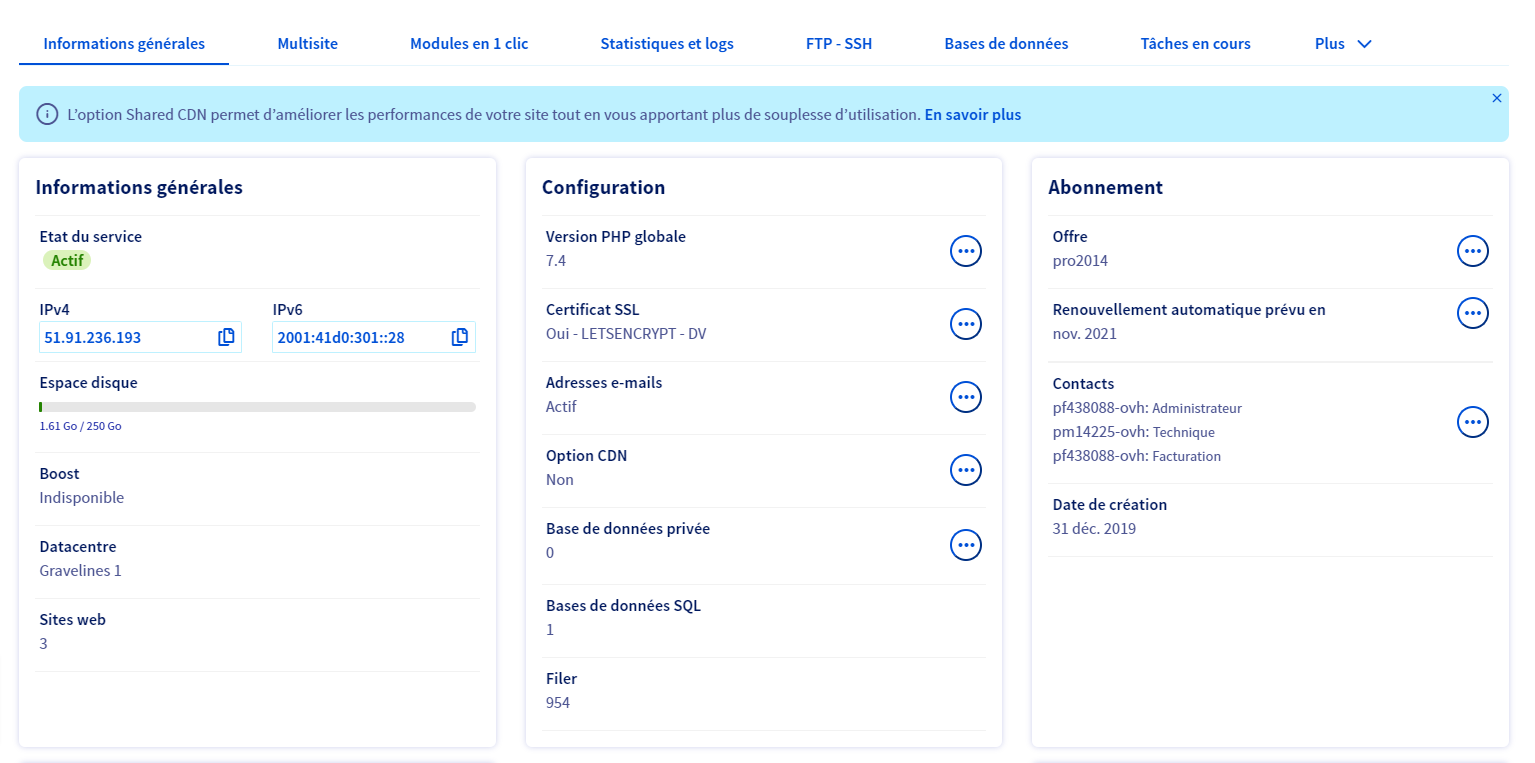Open options menu for Option CDN

(965, 470)
